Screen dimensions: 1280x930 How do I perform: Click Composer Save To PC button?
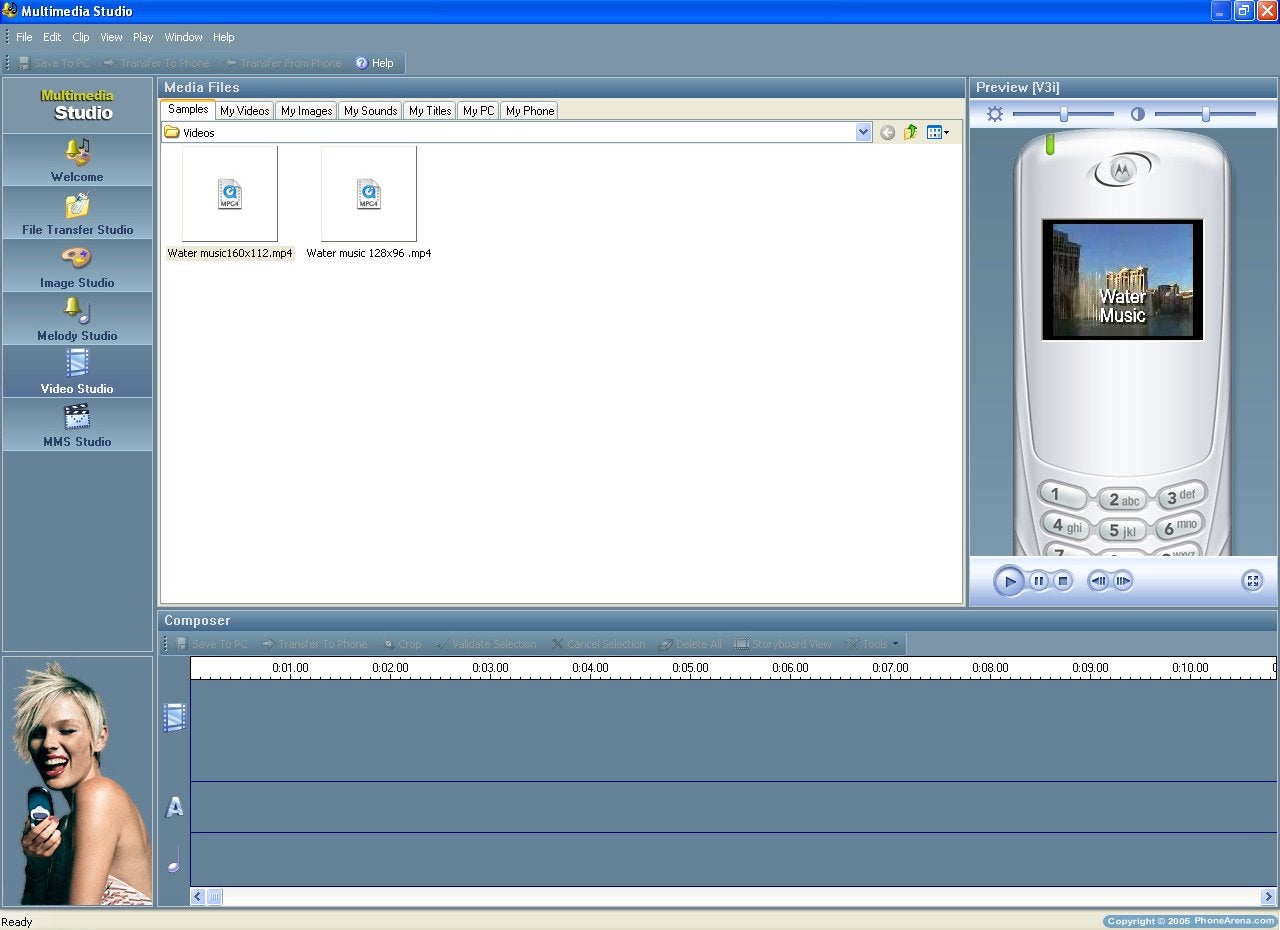point(211,644)
